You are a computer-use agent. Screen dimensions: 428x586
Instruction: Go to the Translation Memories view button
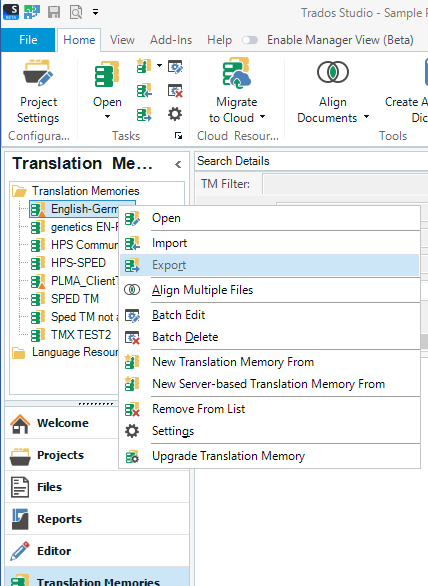(x=97, y=577)
